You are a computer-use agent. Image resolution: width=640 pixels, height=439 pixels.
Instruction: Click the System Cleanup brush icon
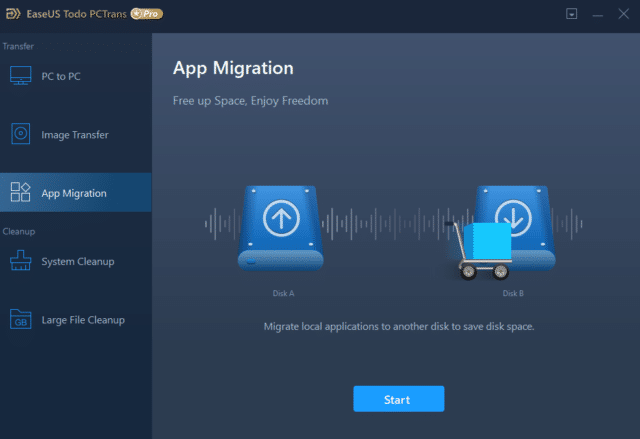20,260
